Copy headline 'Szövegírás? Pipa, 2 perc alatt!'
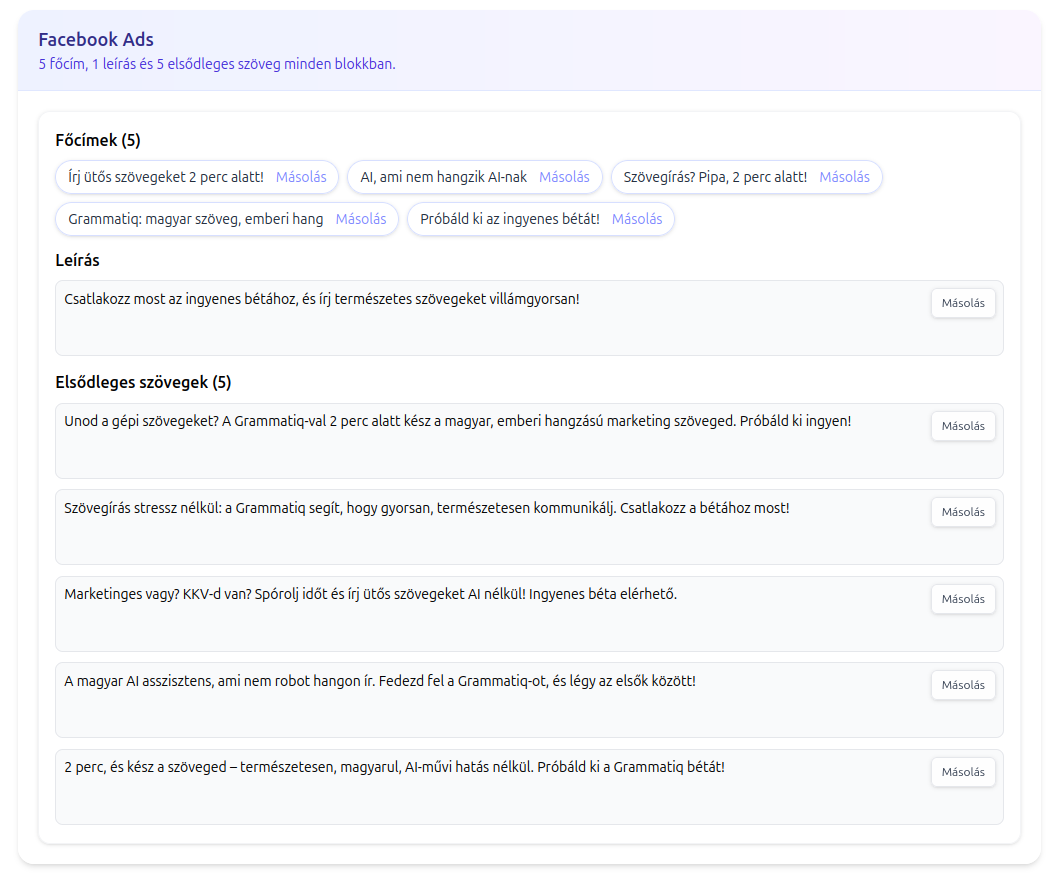Screen dimensions: 1052x876 point(844,177)
